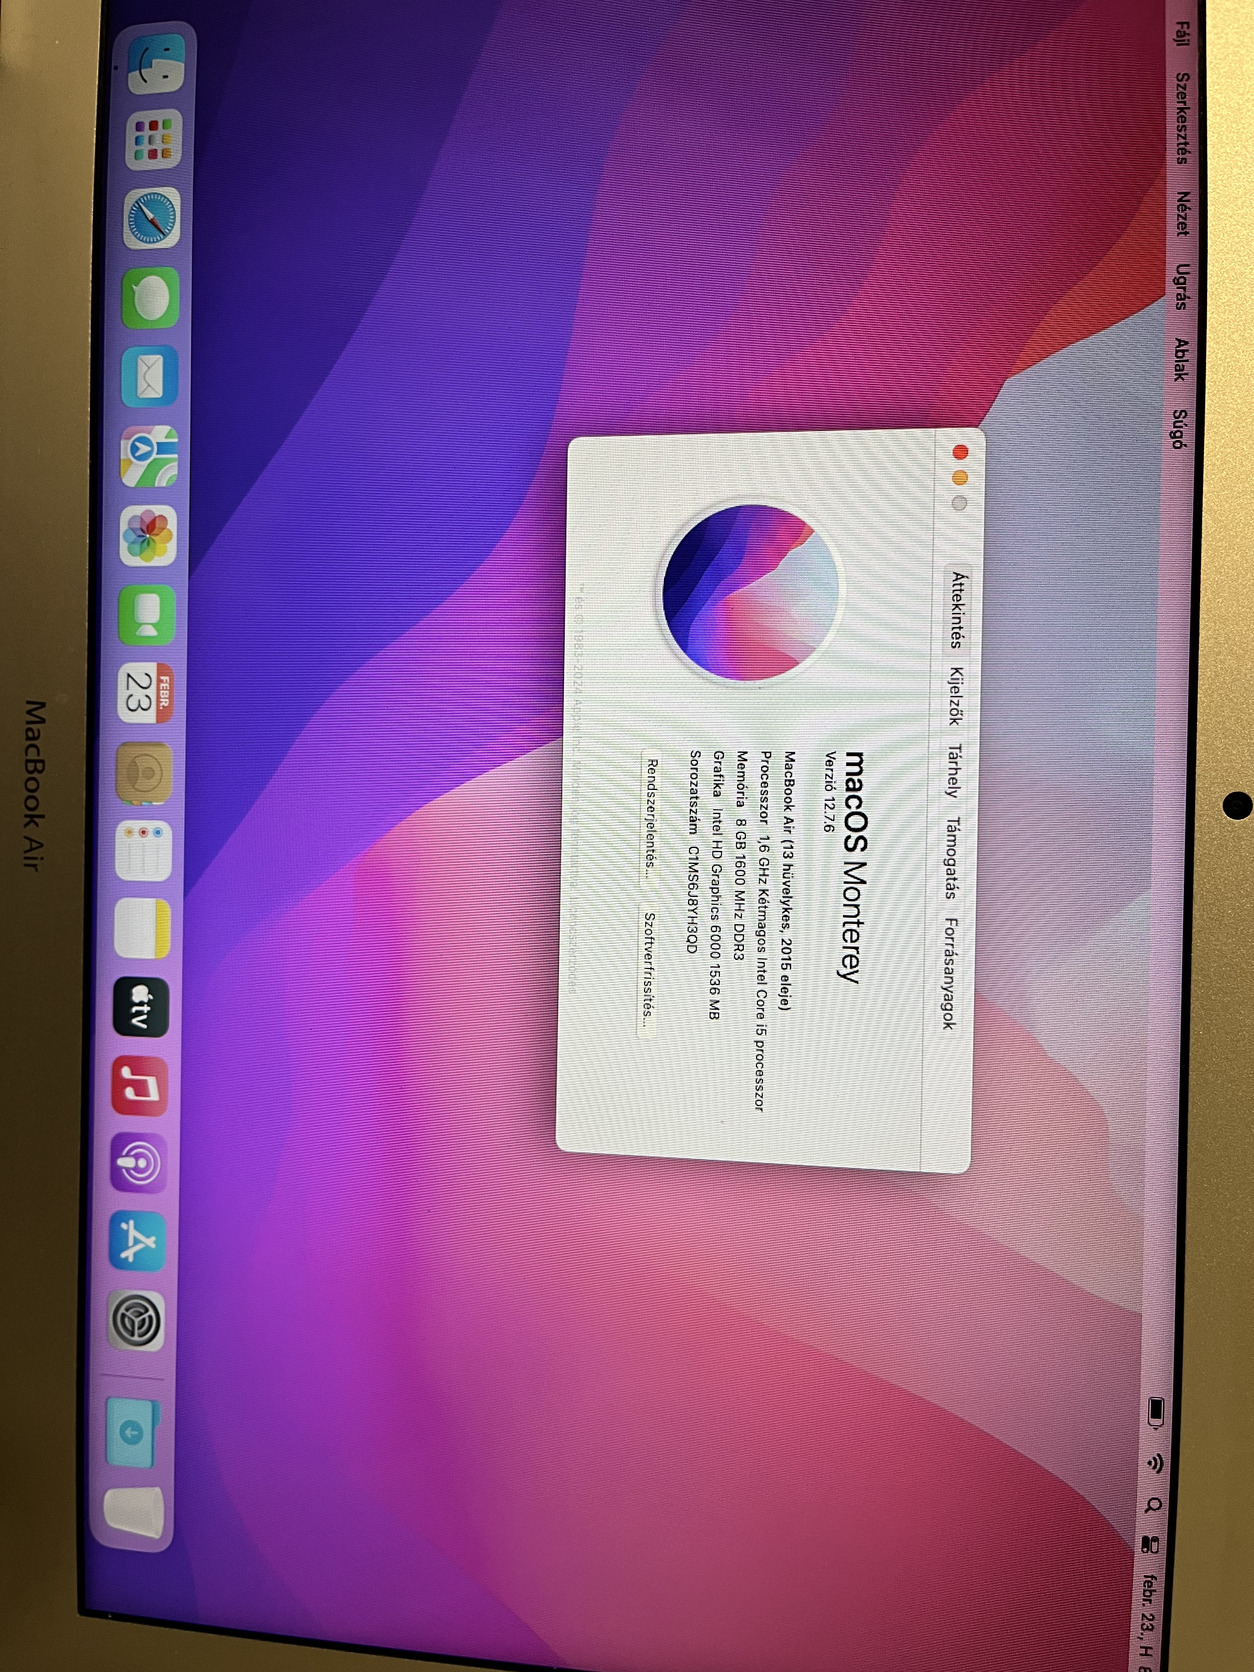Screen dimensions: 1254x1672
Task: Open the Ablak menu
Action: click(x=1180, y=360)
